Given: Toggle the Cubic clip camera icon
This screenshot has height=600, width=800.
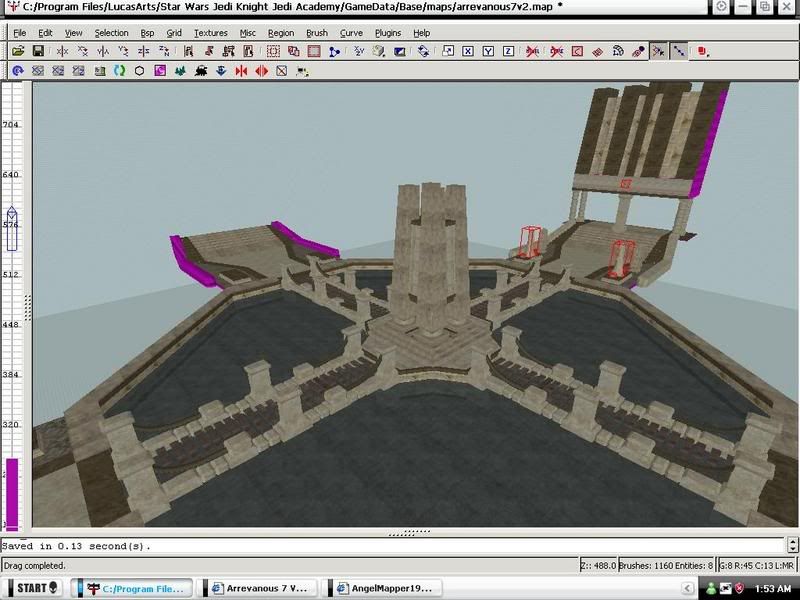Looking at the screenshot, I should 399,51.
